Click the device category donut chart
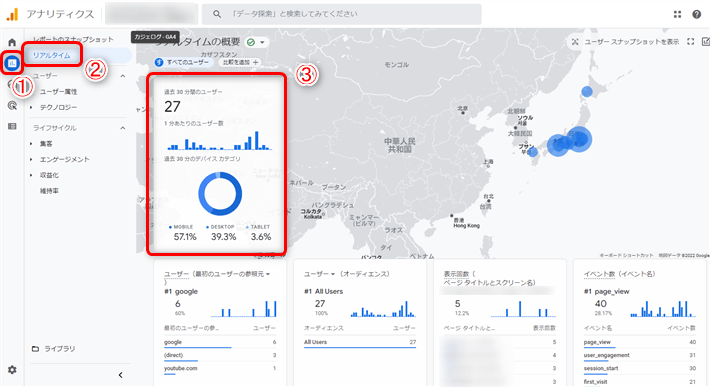 pyautogui.click(x=220, y=194)
